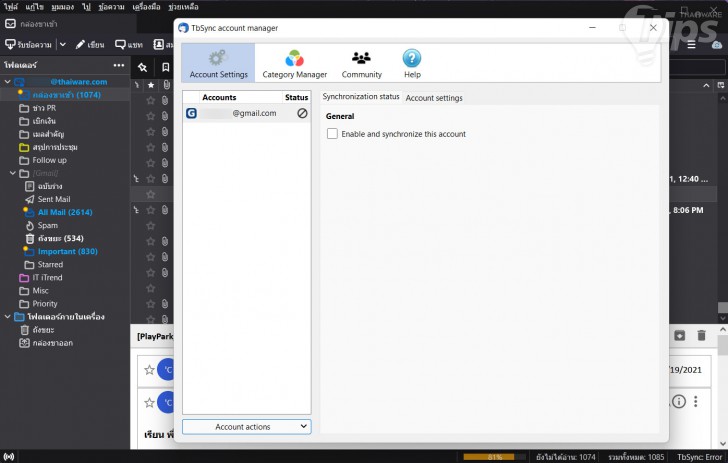Open the เครื่องมือ menu in Thunderbird

pyautogui.click(x=146, y=7)
